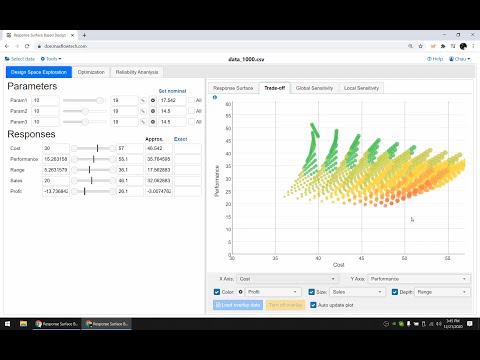The image size is (480, 360).
Task: Click the gear icon in Param1 row
Action: click(x=153, y=100)
